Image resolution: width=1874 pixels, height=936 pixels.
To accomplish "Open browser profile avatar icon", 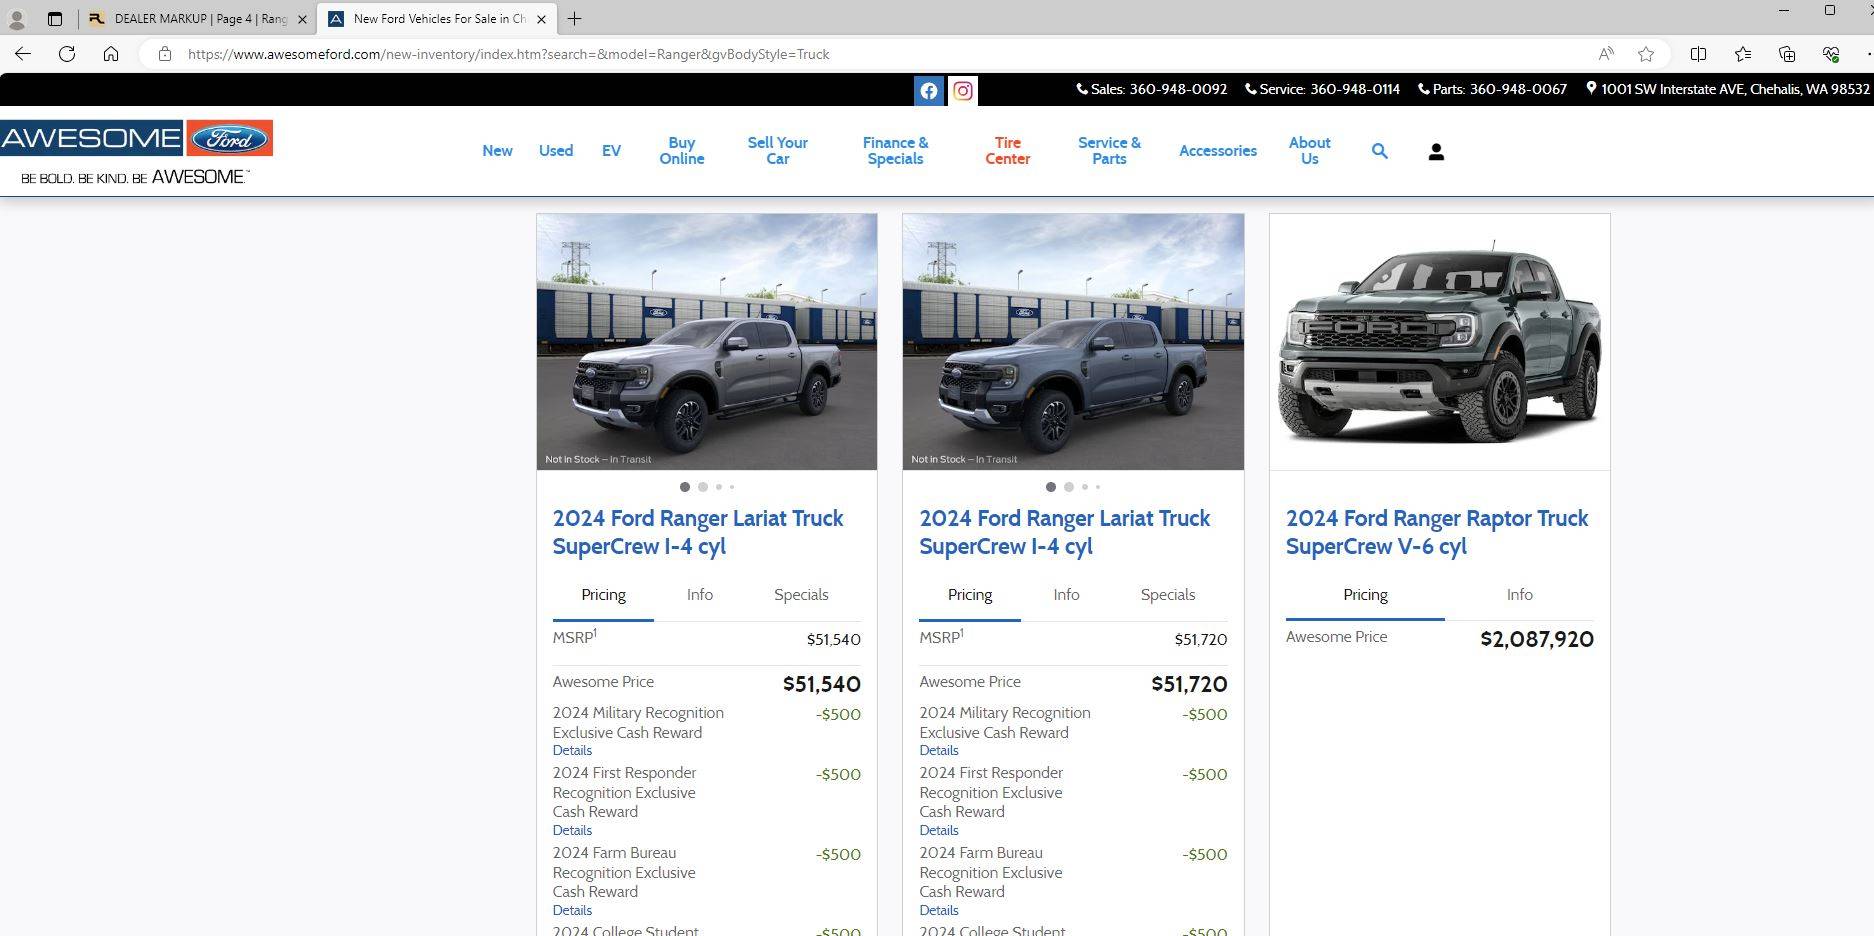I will tap(16, 19).
